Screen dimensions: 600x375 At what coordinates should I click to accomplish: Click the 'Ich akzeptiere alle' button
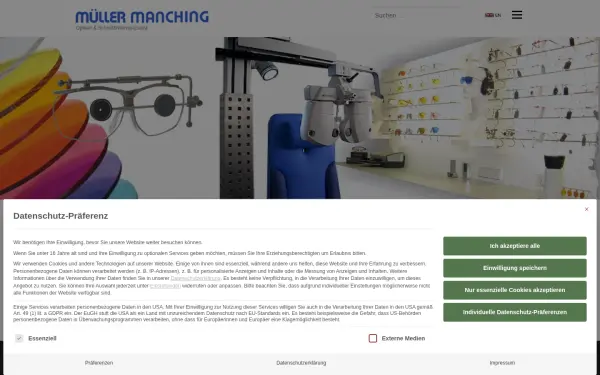tap(515, 246)
